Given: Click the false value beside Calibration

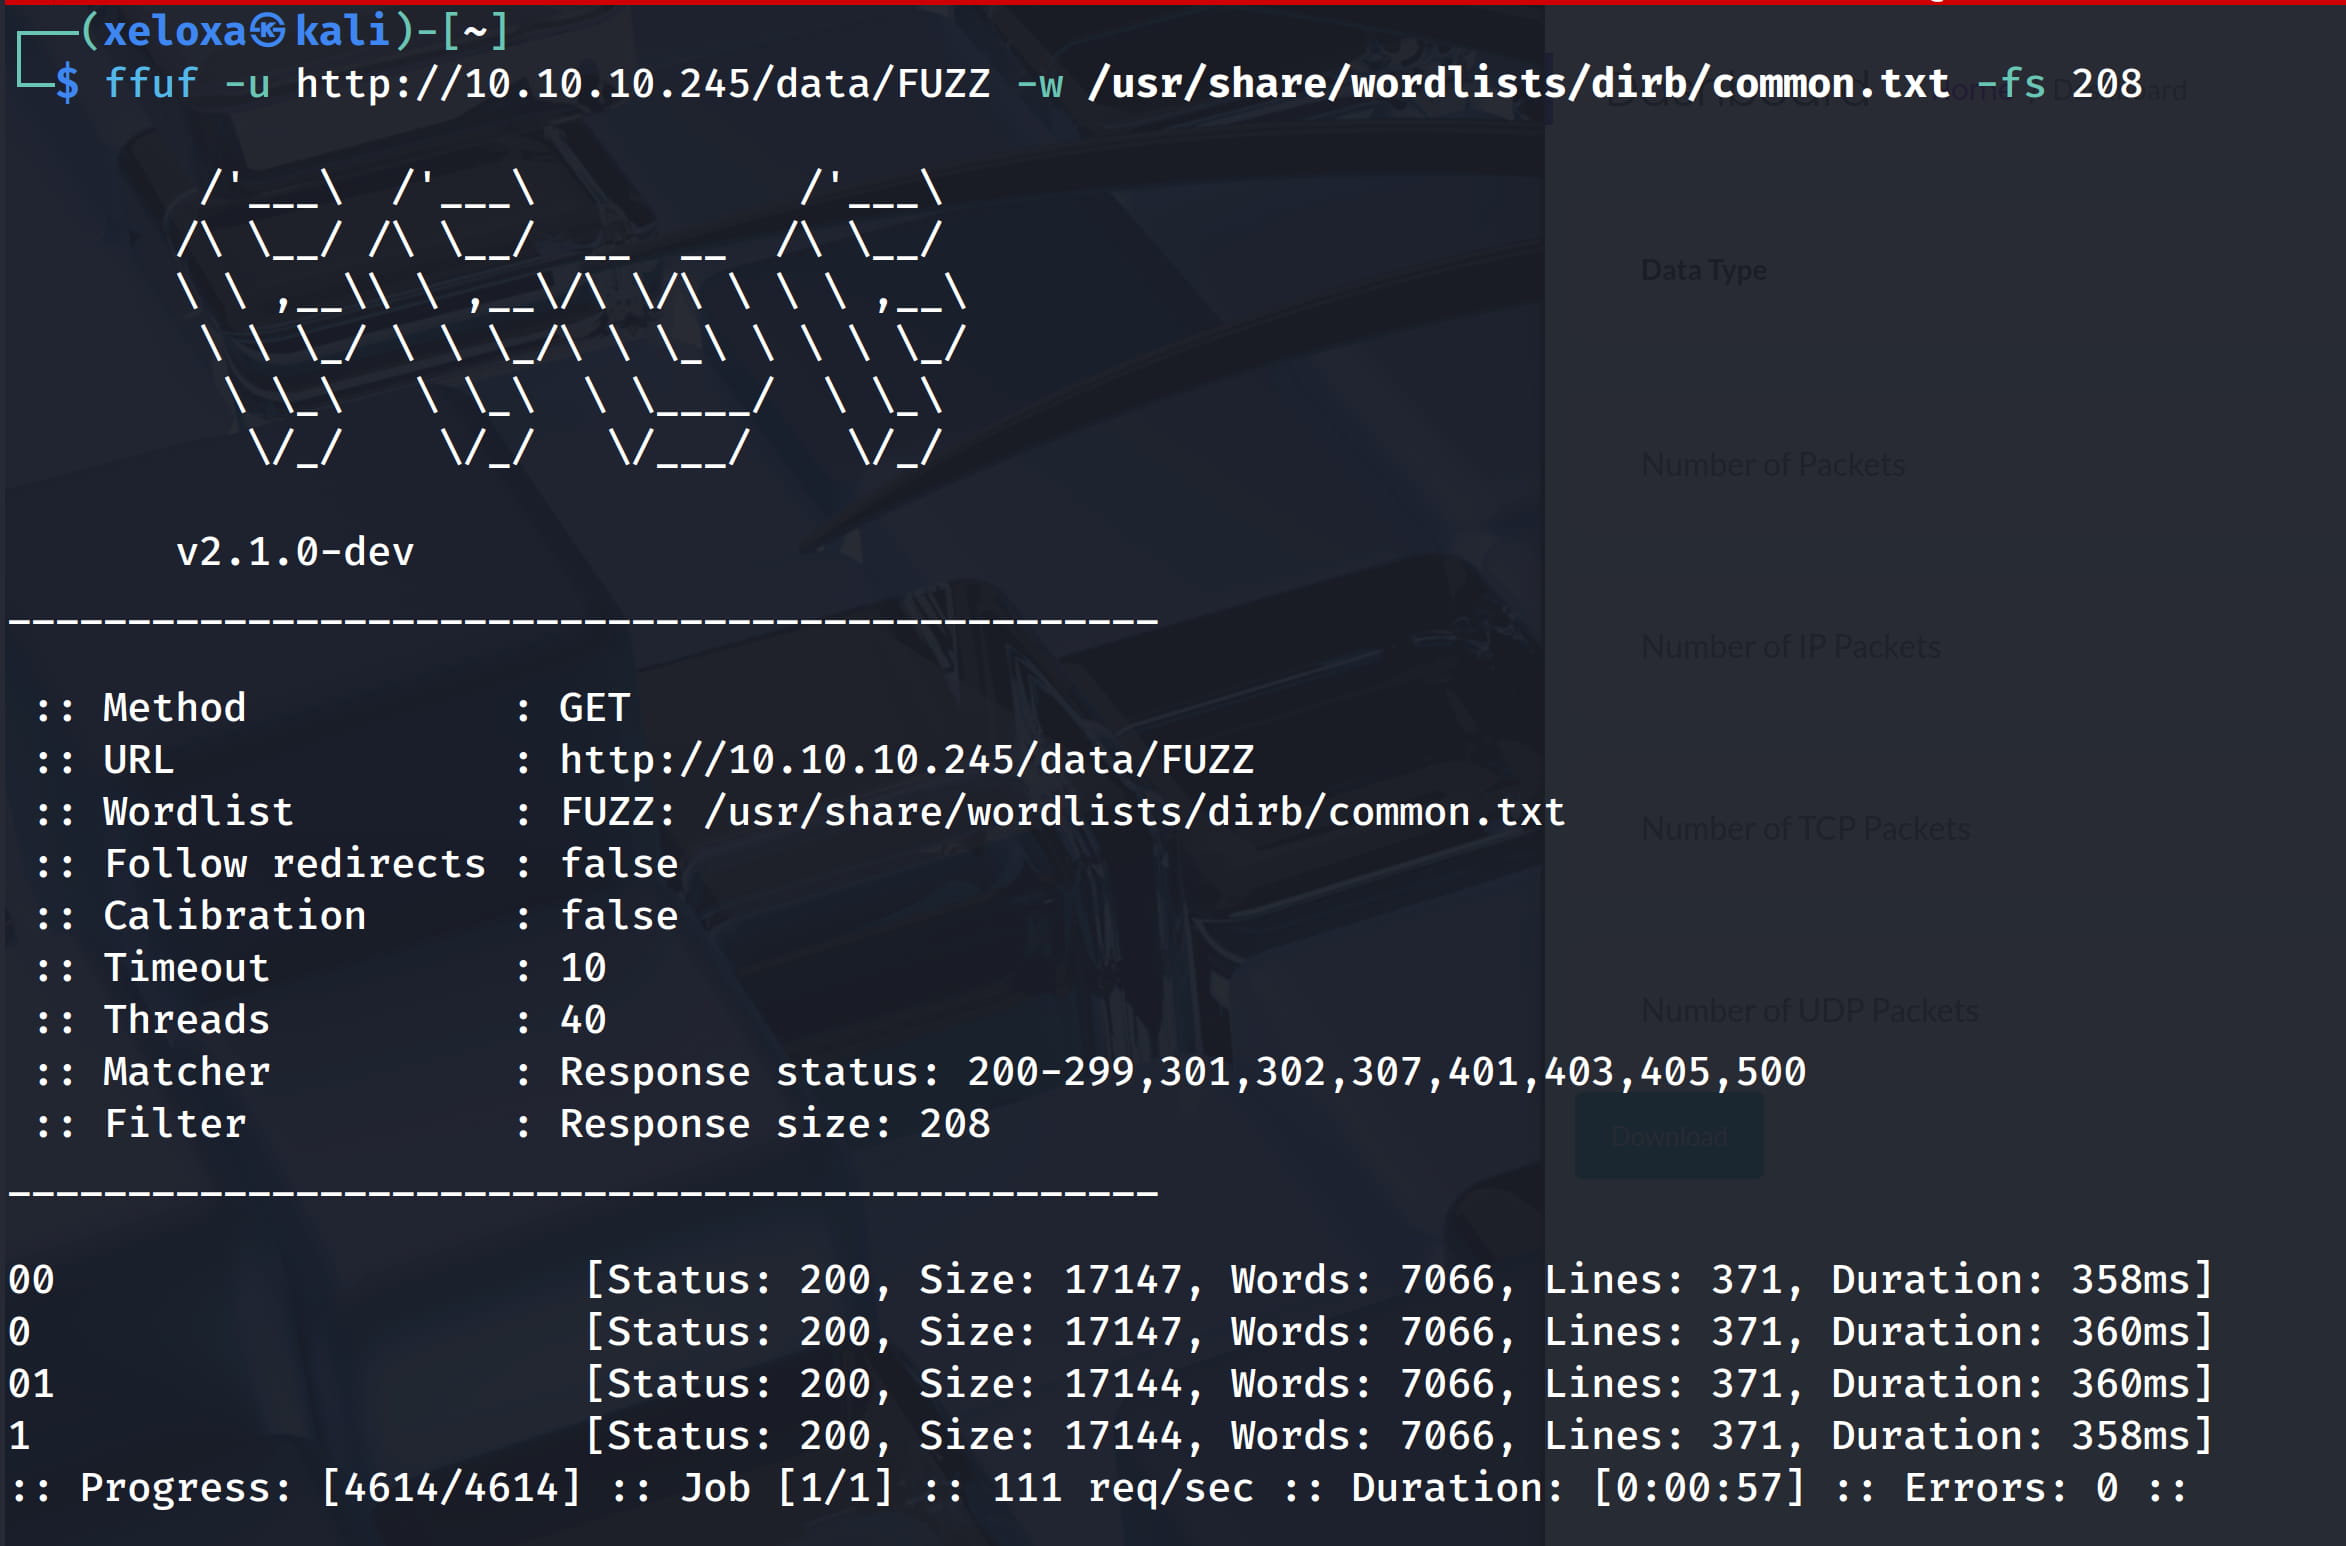Looking at the screenshot, I should (618, 916).
